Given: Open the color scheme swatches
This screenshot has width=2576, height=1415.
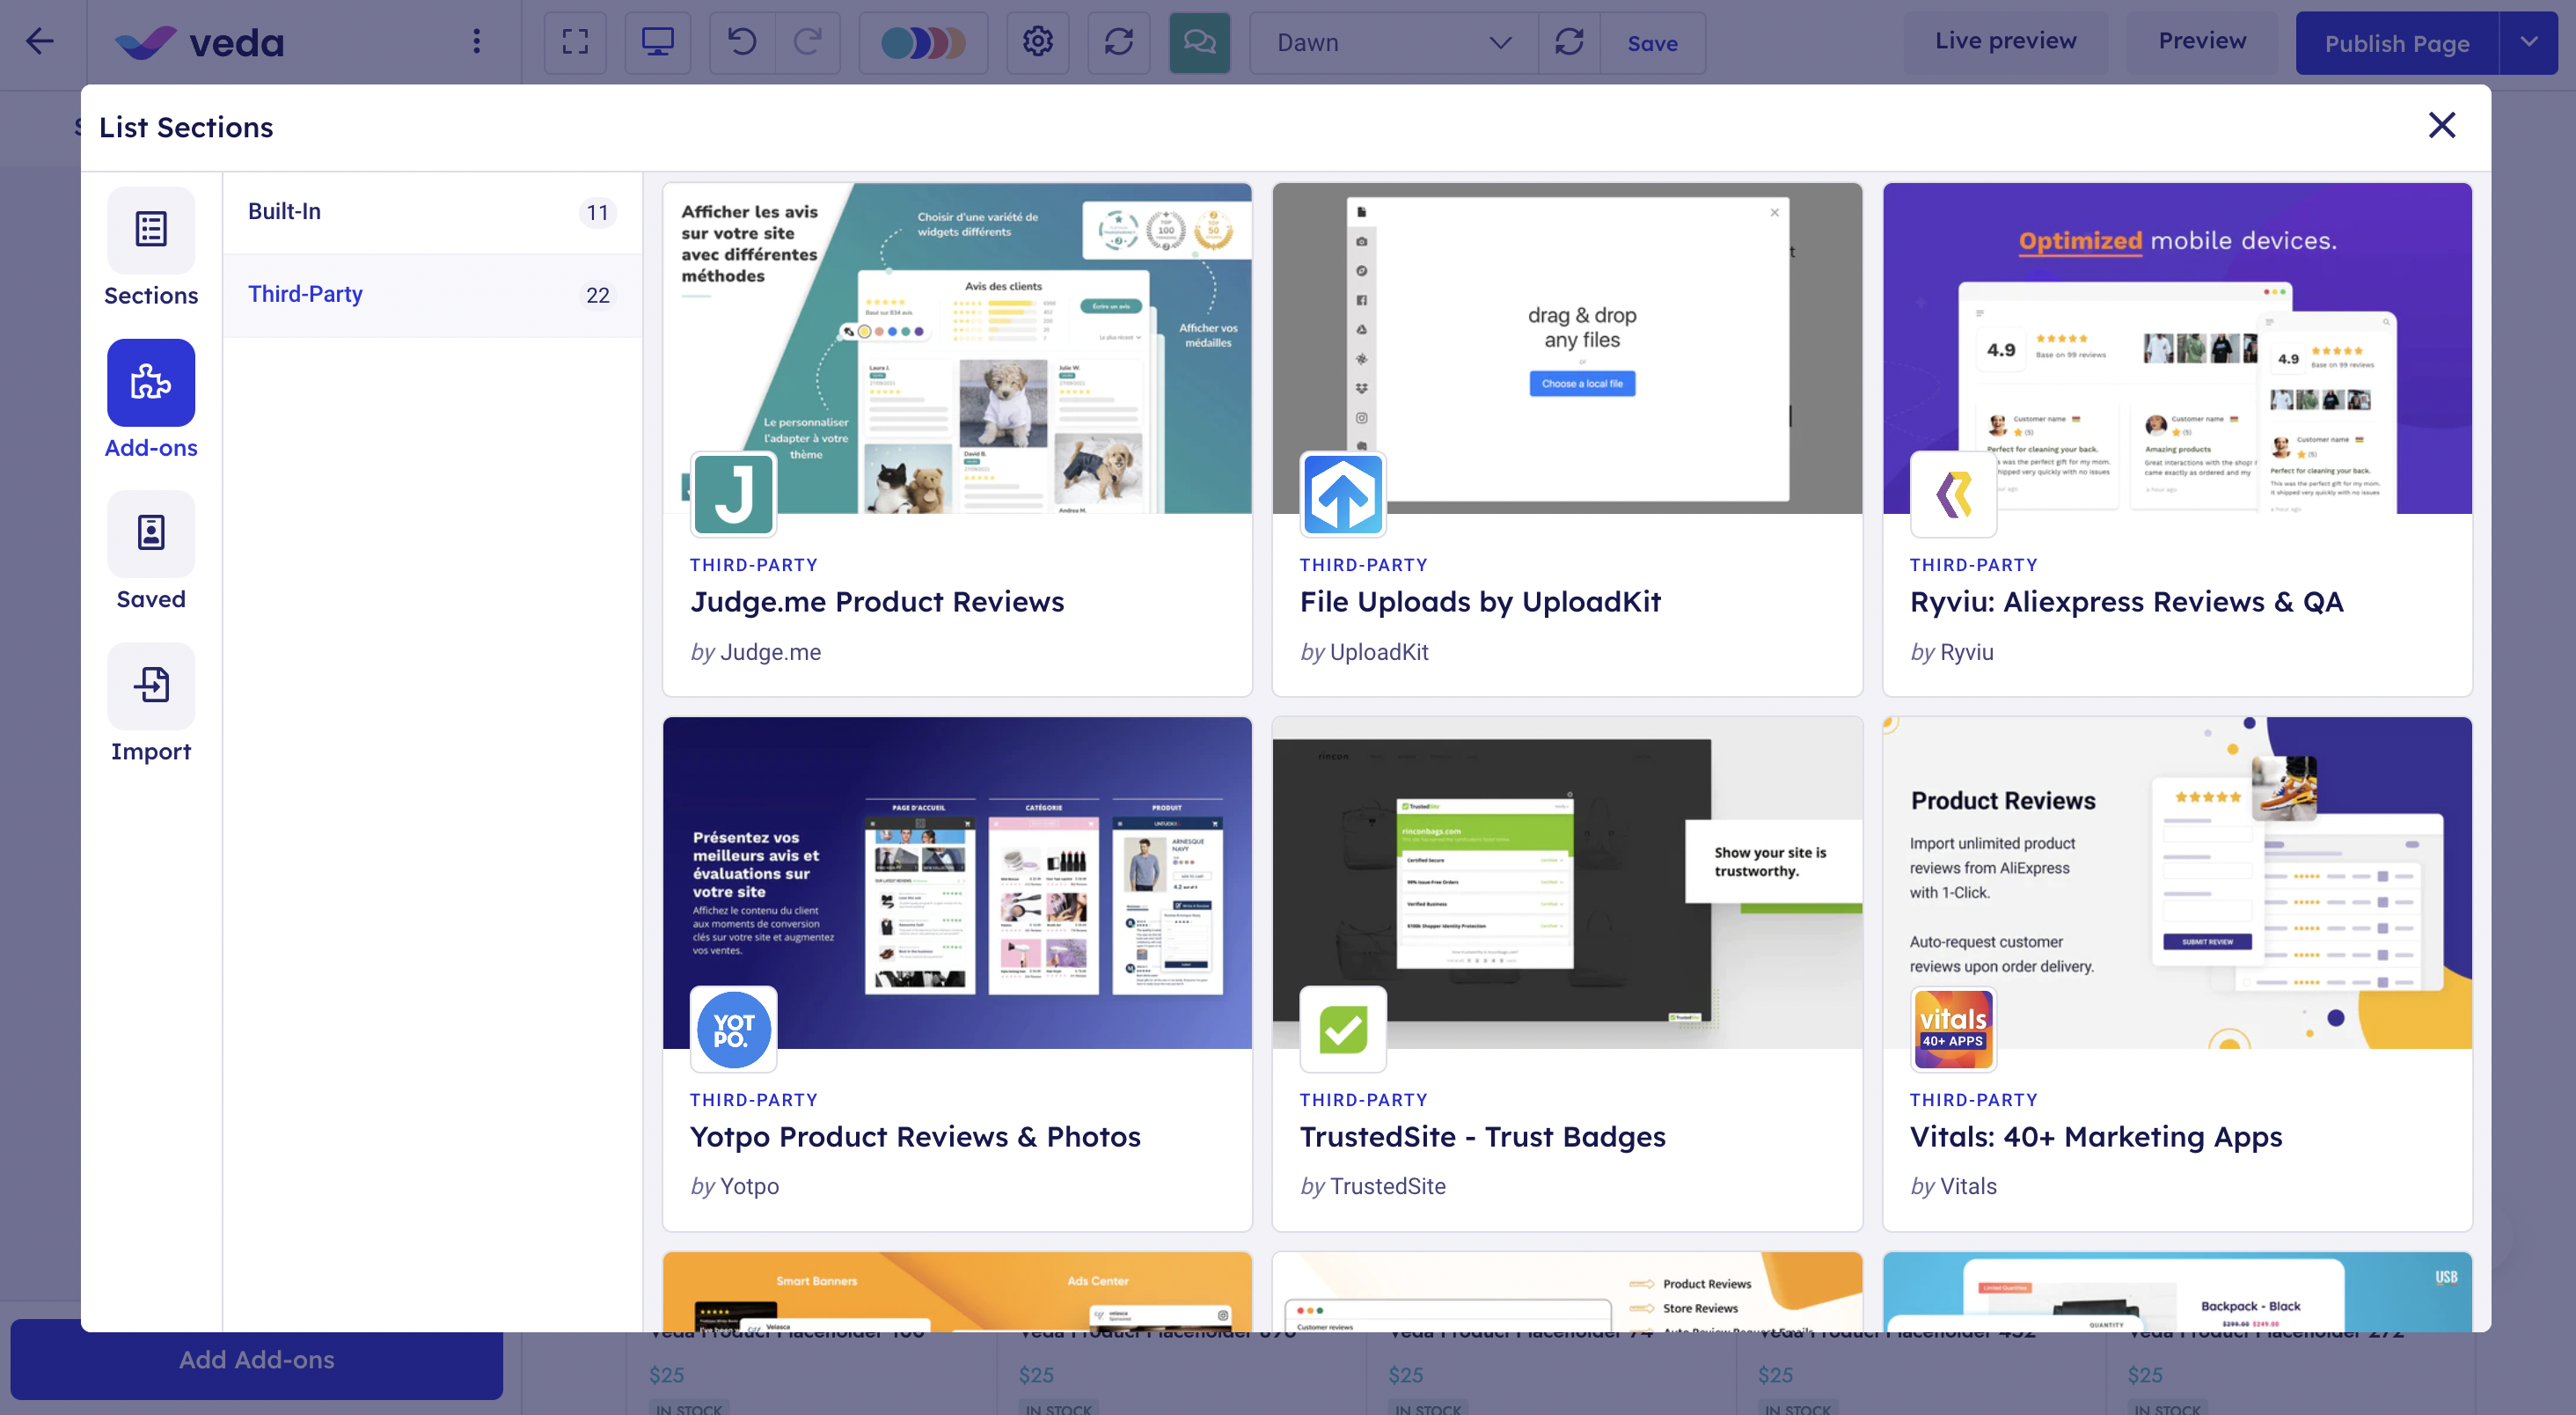Looking at the screenshot, I should pos(923,42).
